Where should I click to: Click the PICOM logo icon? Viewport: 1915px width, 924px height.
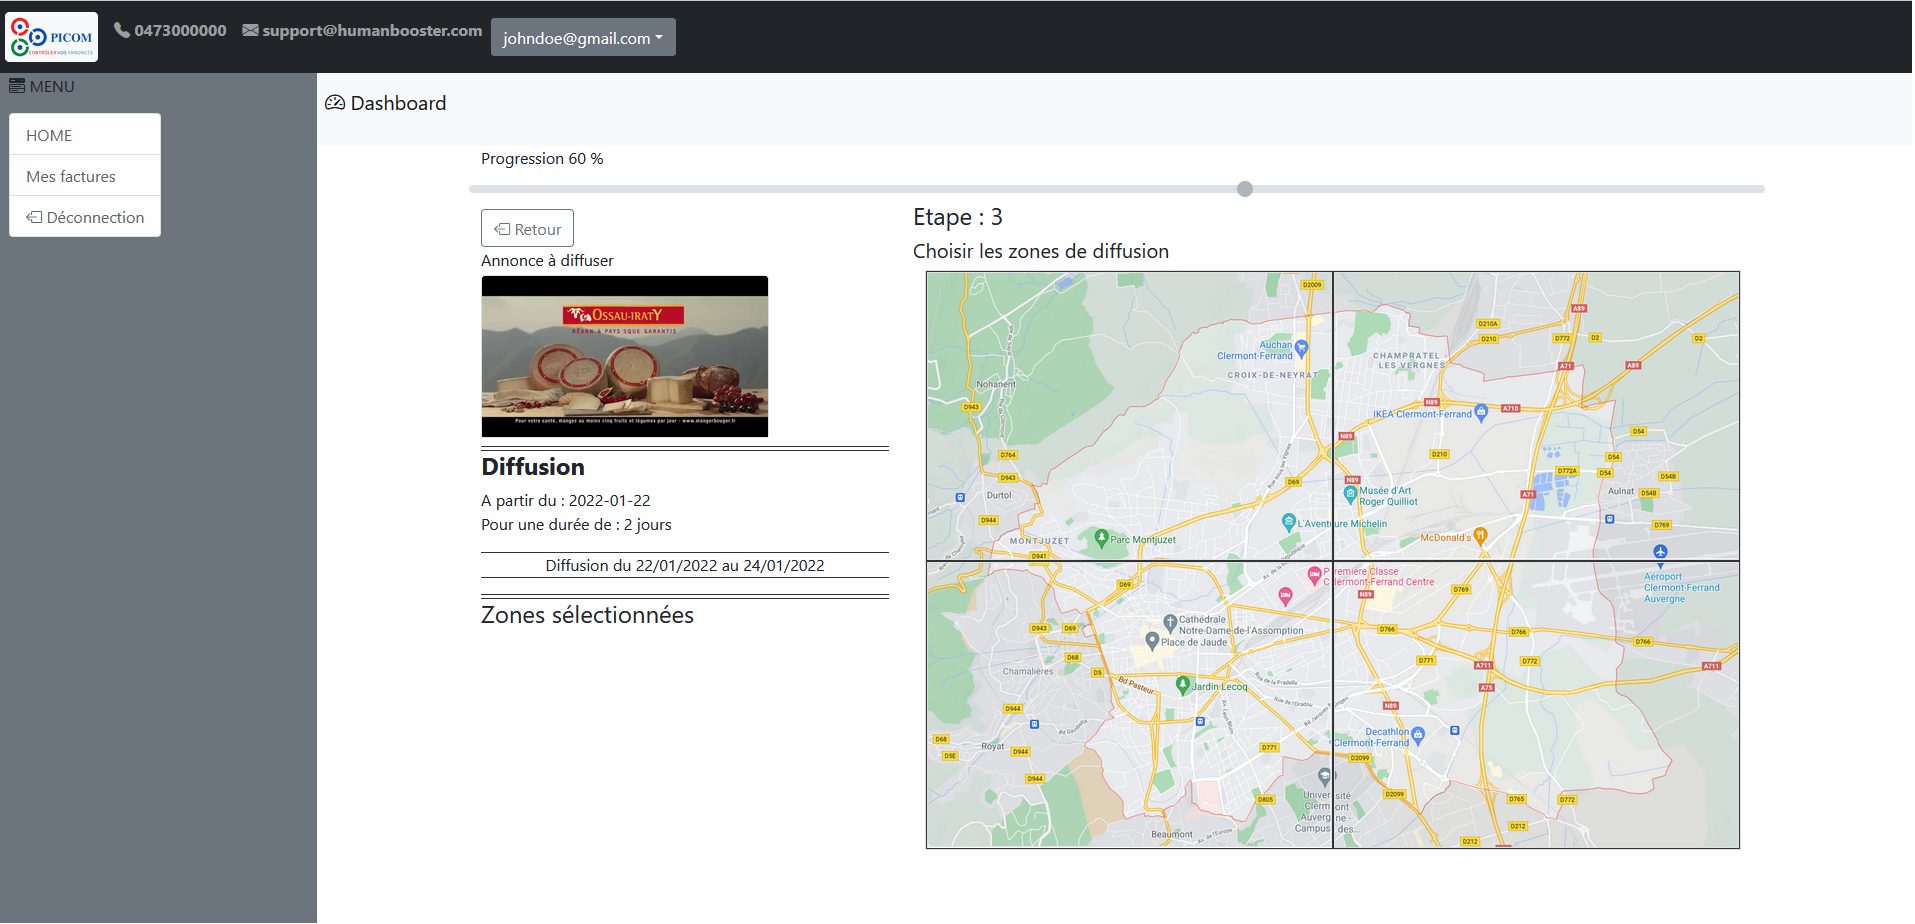pyautogui.click(x=52, y=37)
